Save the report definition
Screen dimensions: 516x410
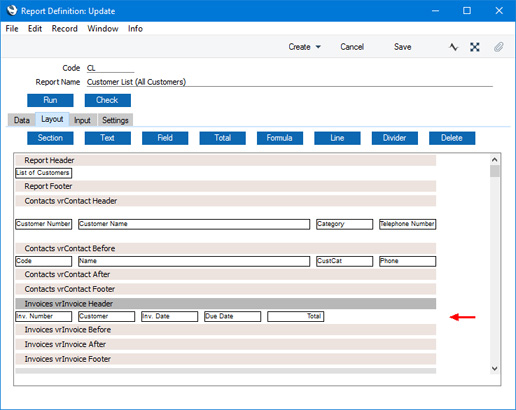coord(402,47)
